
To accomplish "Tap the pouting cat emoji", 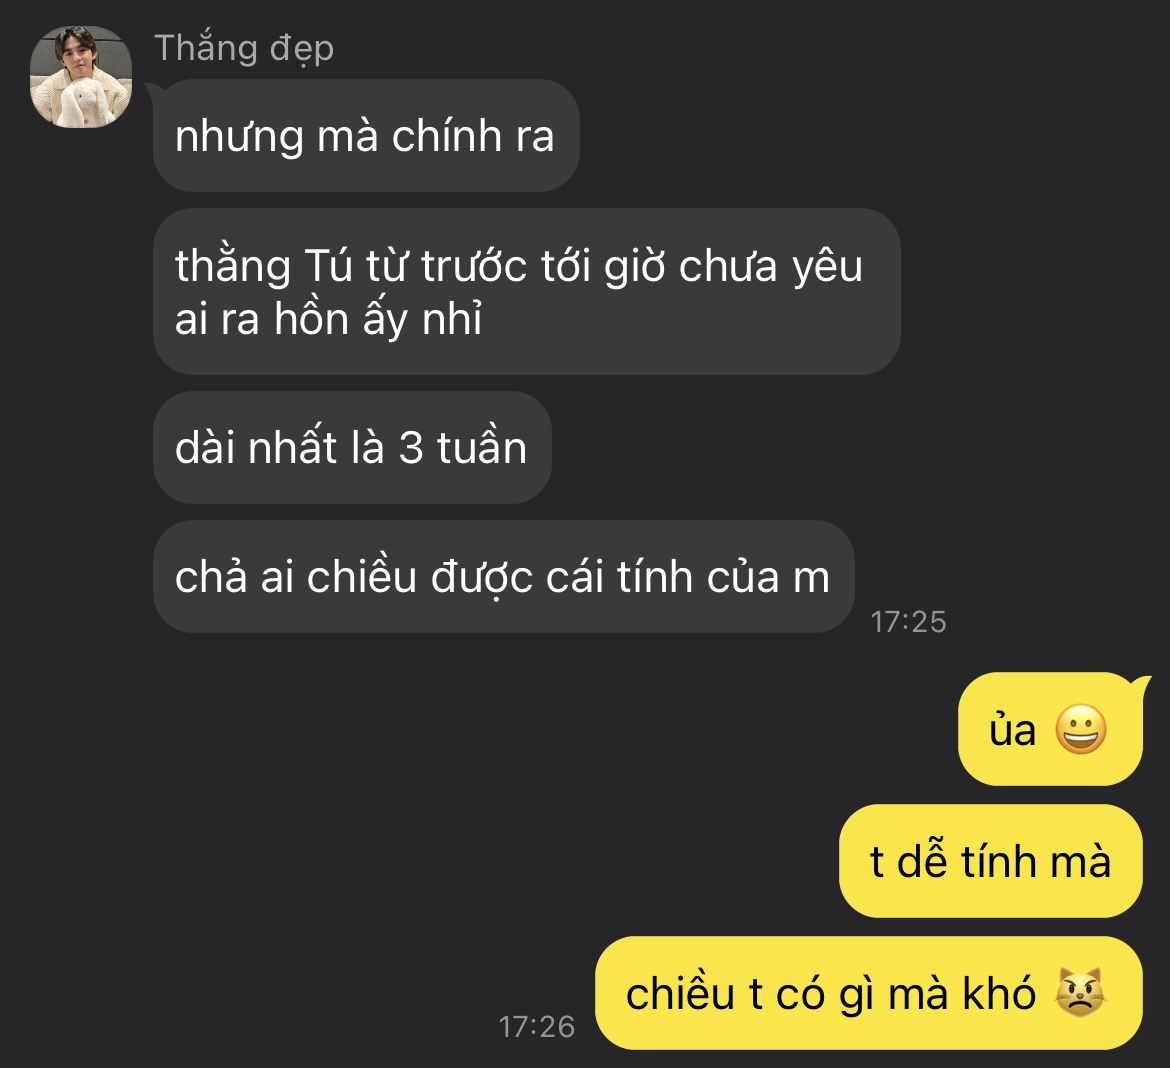I will (1080, 992).
